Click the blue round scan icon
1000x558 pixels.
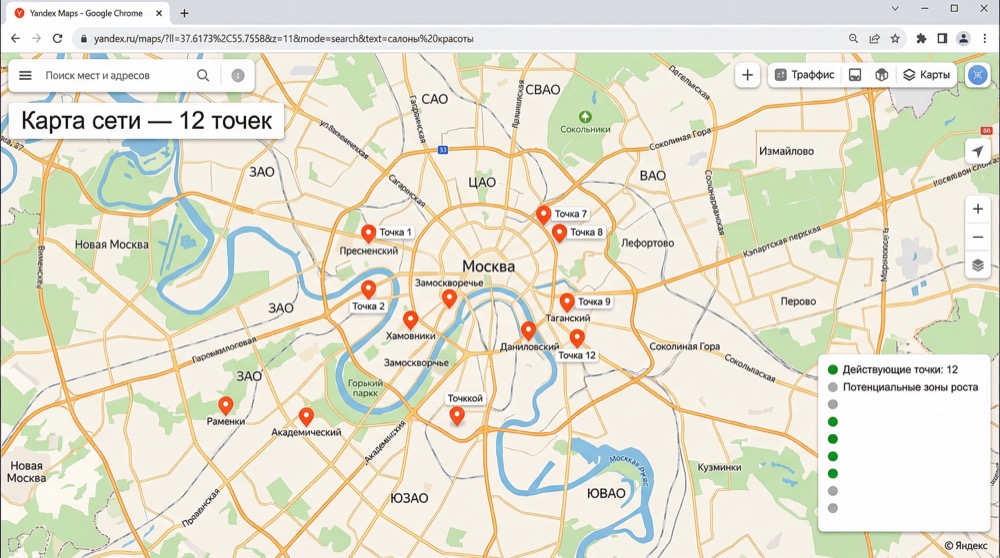pyautogui.click(x=977, y=75)
